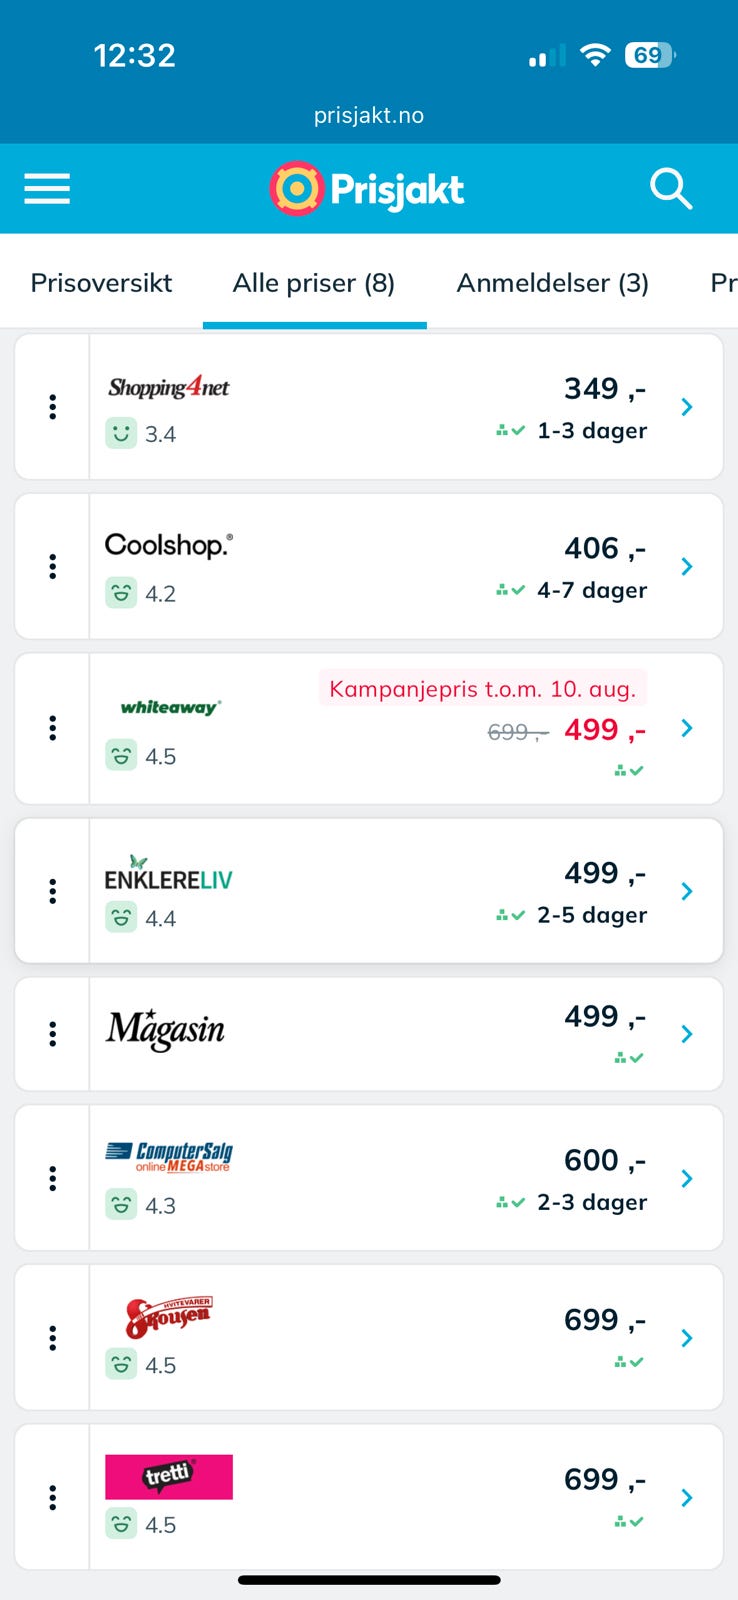Viewport: 738px width, 1600px height.
Task: Switch to the Prisoversikt tab
Action: coord(101,283)
